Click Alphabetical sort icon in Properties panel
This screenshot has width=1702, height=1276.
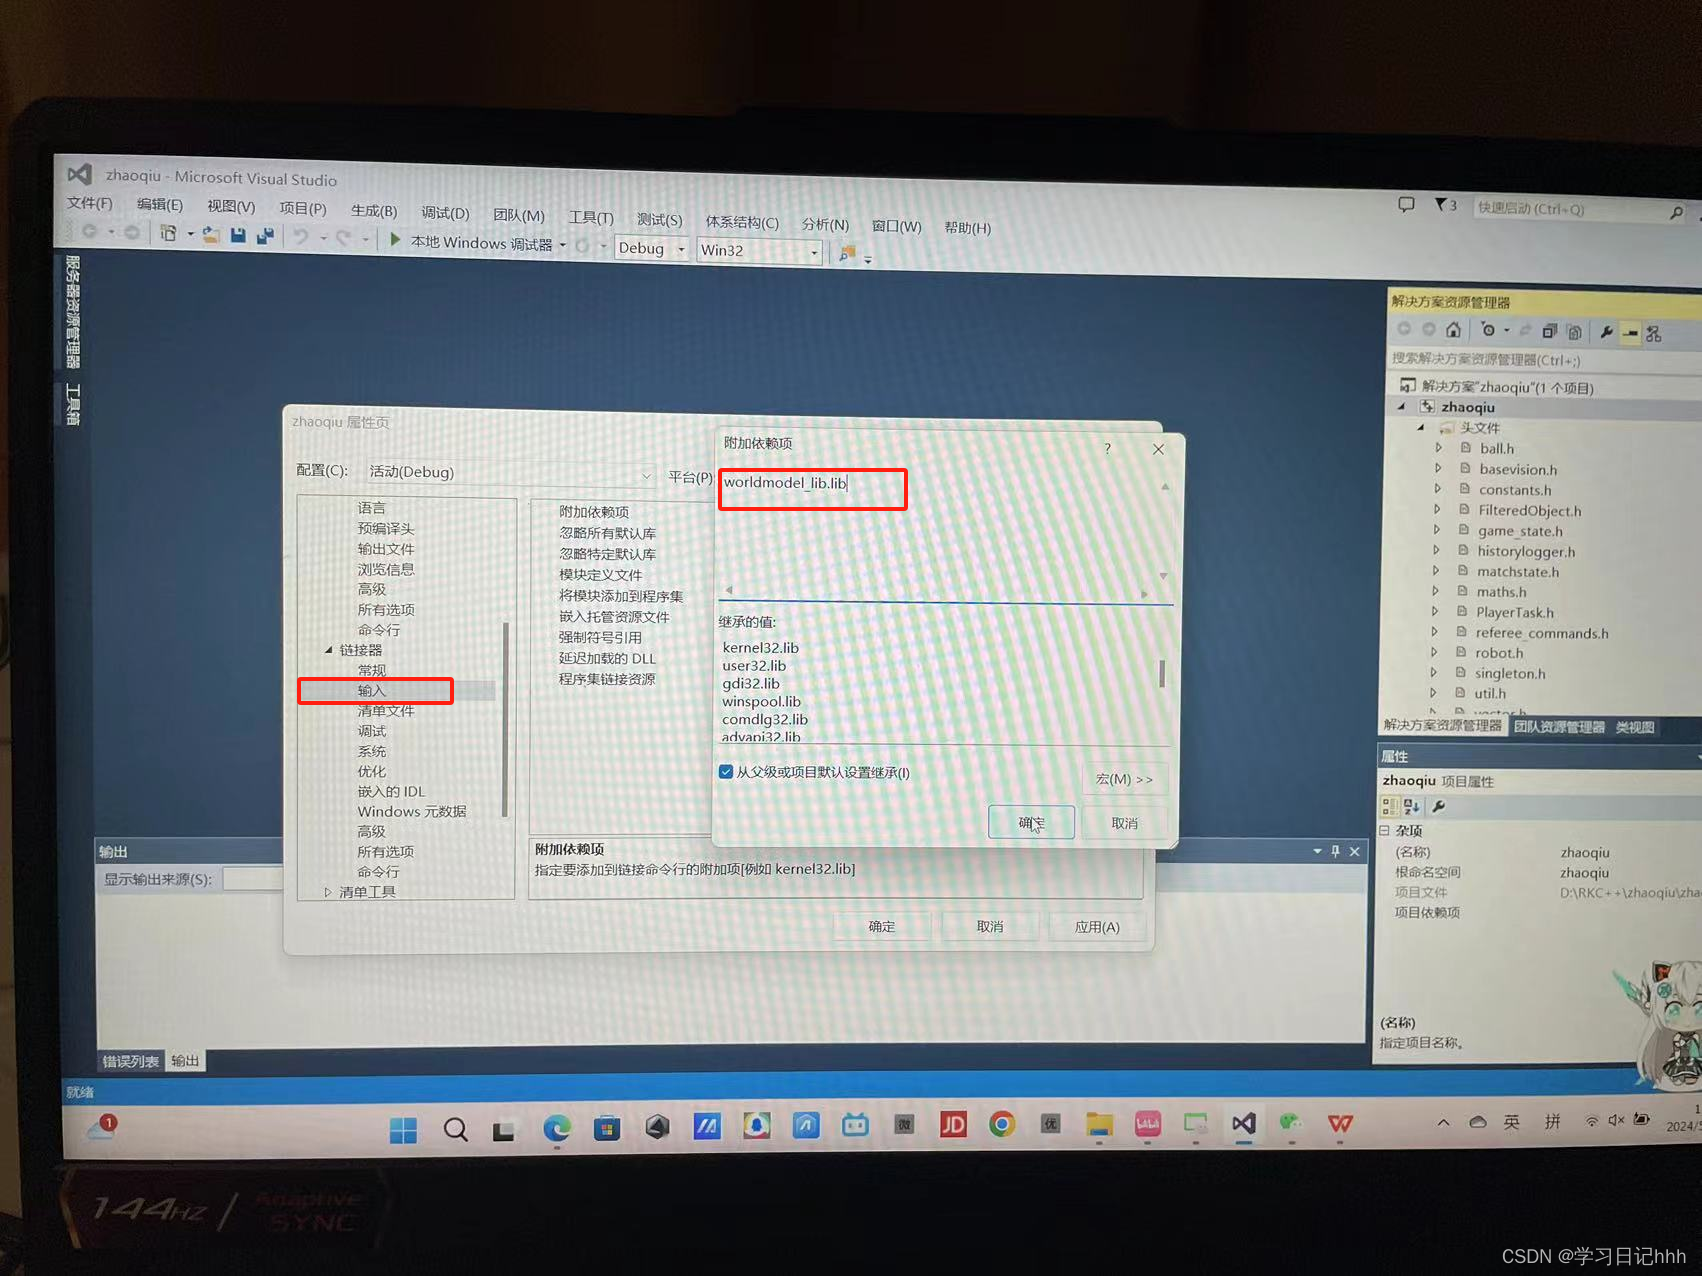(x=1412, y=806)
